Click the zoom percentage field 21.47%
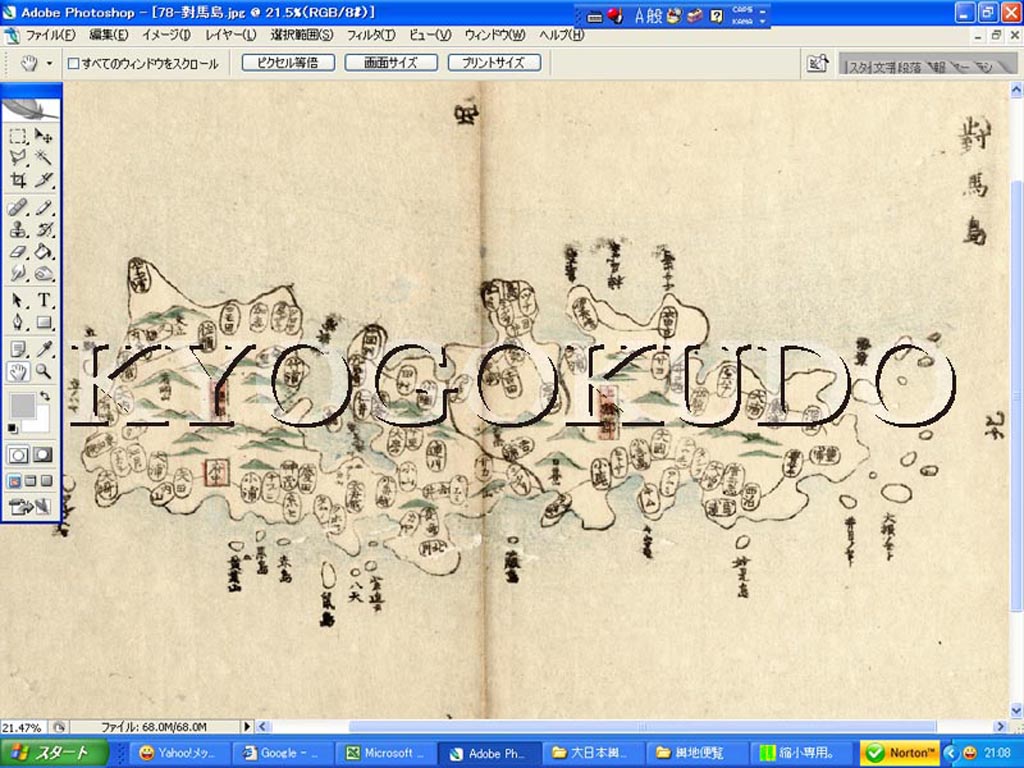This screenshot has height=768, width=1024. point(25,727)
